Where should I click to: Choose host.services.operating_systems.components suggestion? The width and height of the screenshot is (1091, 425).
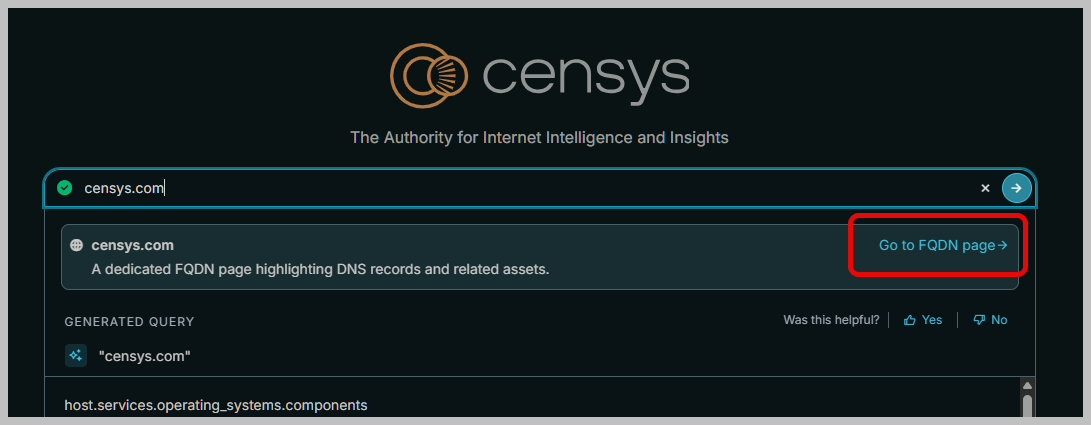tap(216, 405)
